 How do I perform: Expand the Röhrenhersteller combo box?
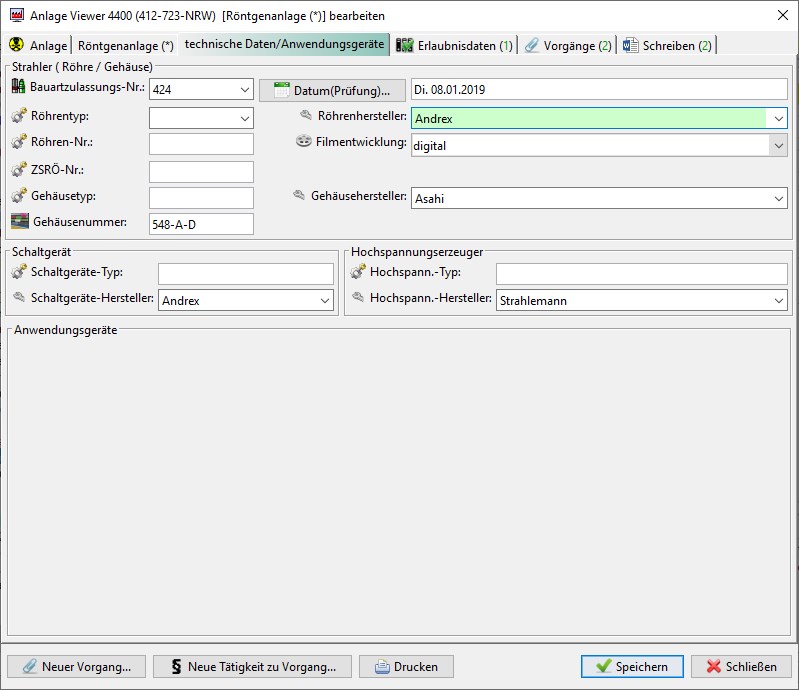coord(778,119)
